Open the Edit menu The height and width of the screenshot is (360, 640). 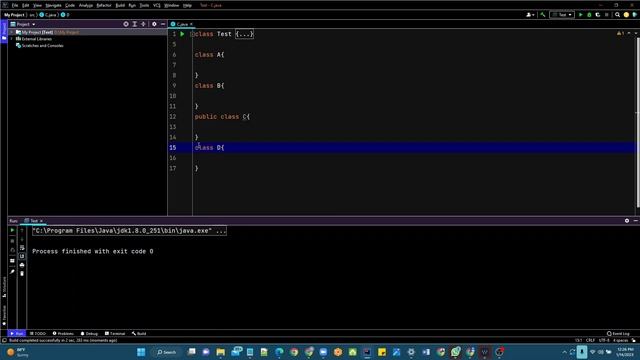pyautogui.click(x=26, y=5)
